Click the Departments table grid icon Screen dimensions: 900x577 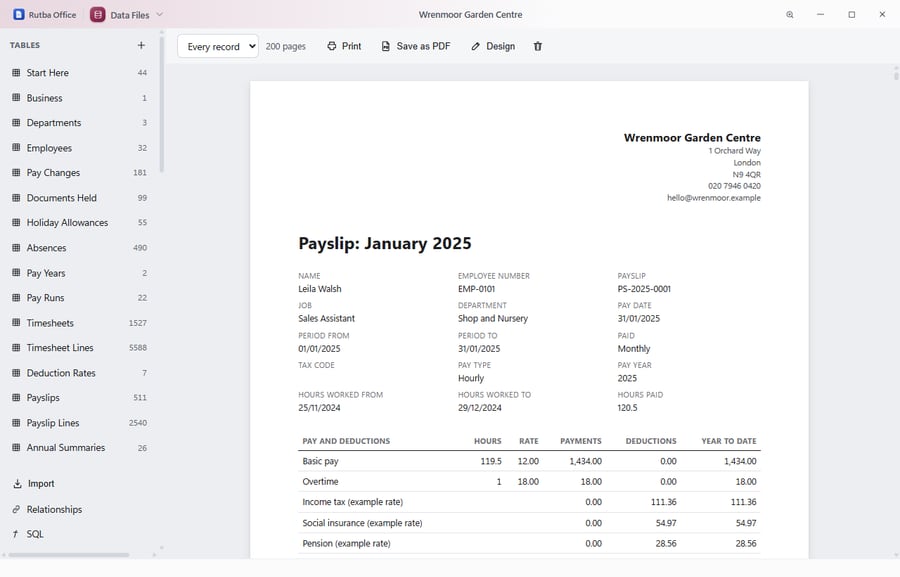click(x=16, y=123)
